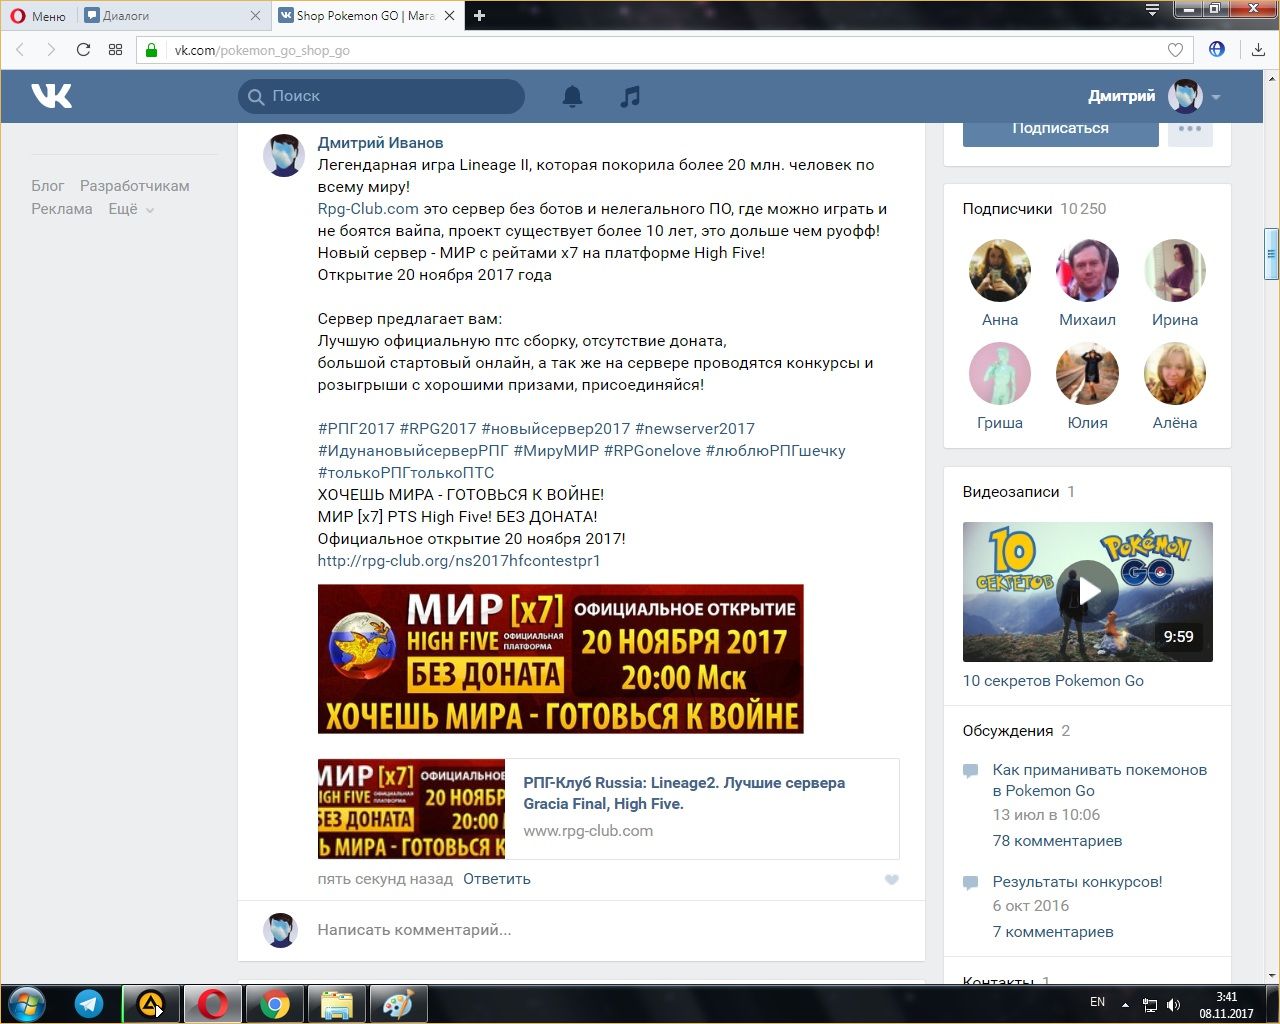Click the volume icon in system tray
Image resolution: width=1280 pixels, height=1024 pixels.
pyautogui.click(x=1173, y=1005)
